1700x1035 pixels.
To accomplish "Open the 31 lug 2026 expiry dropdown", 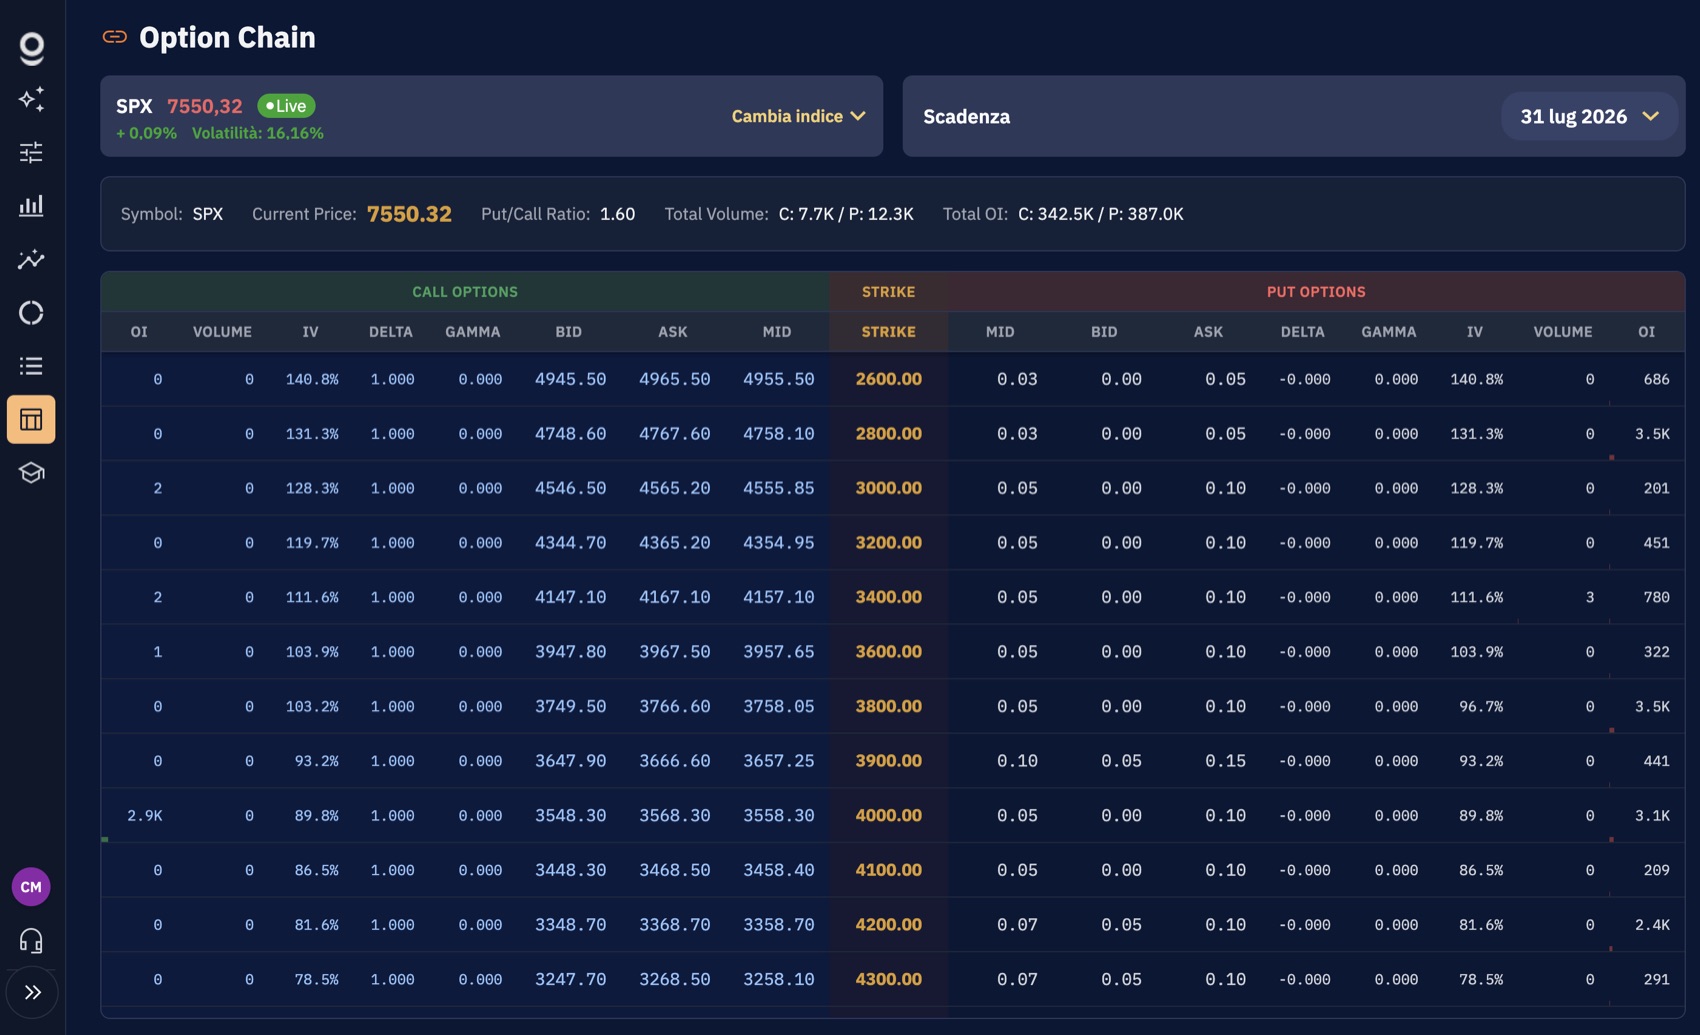I will coord(1589,116).
